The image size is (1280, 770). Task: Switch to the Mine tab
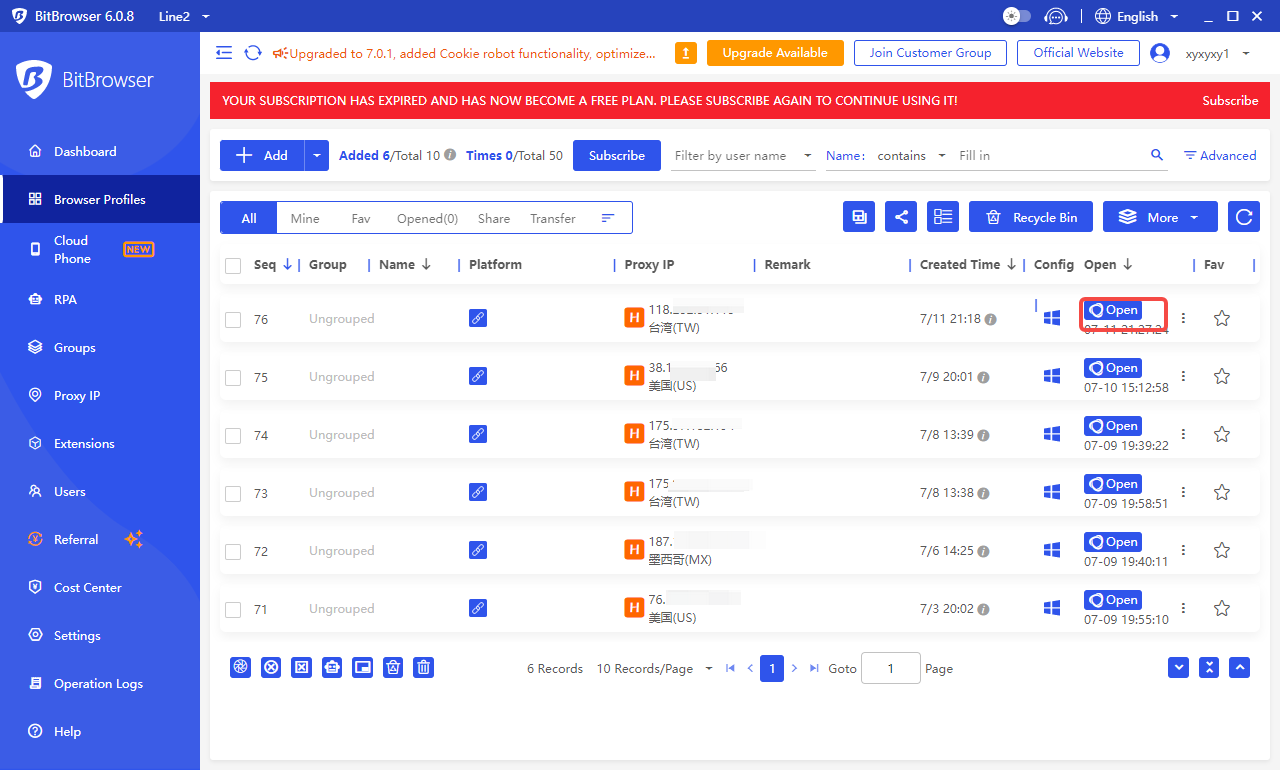[x=305, y=218]
